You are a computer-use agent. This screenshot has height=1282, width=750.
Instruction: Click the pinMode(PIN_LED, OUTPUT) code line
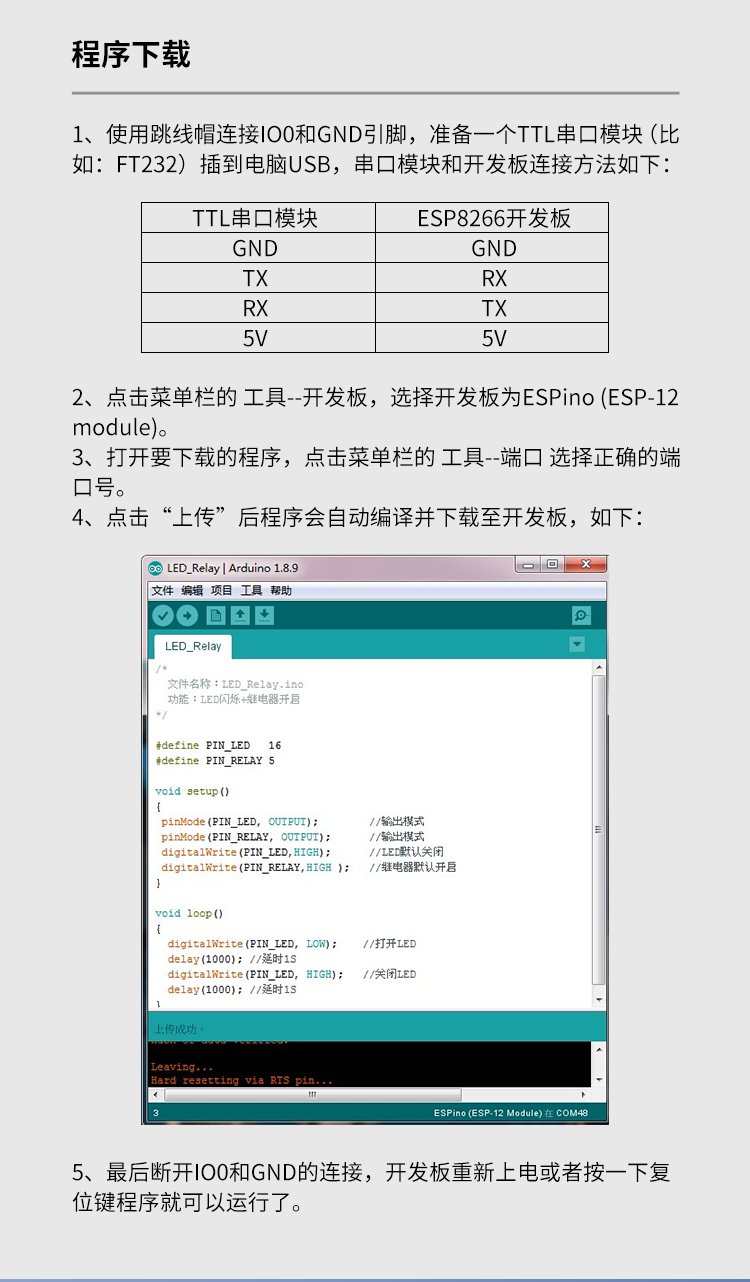pos(240,822)
